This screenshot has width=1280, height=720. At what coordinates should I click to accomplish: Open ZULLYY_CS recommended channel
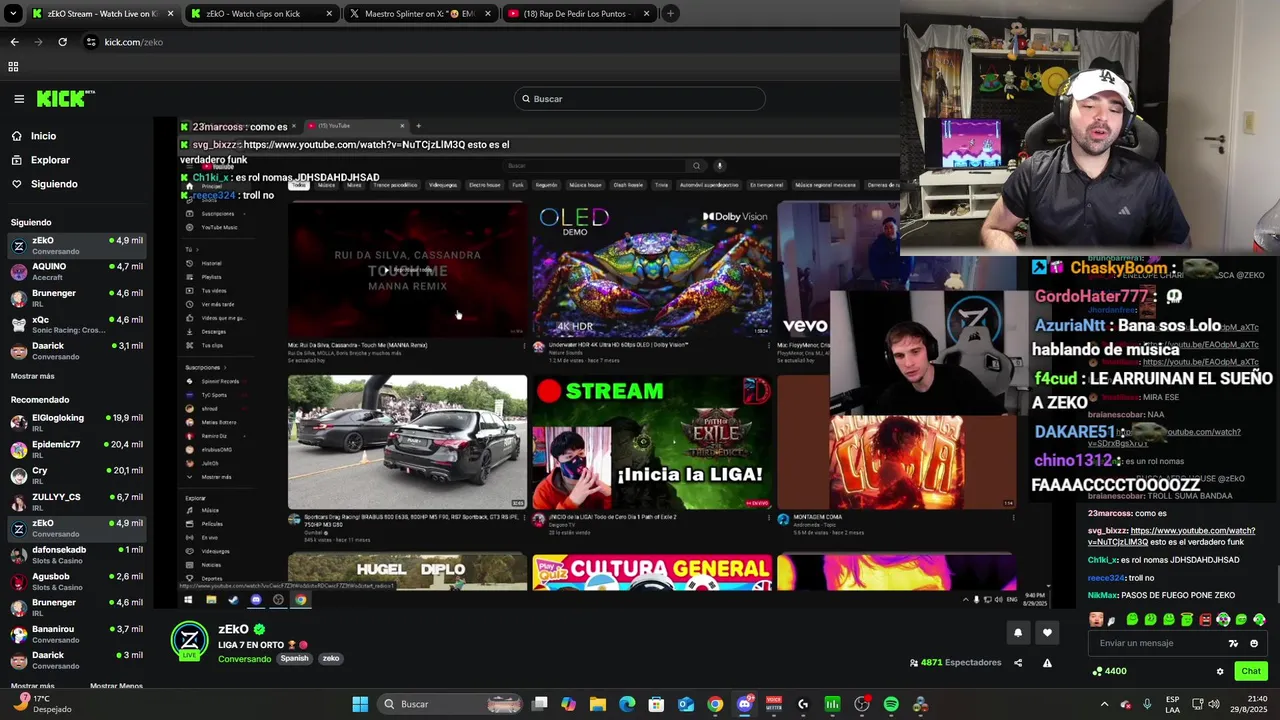click(x=76, y=502)
